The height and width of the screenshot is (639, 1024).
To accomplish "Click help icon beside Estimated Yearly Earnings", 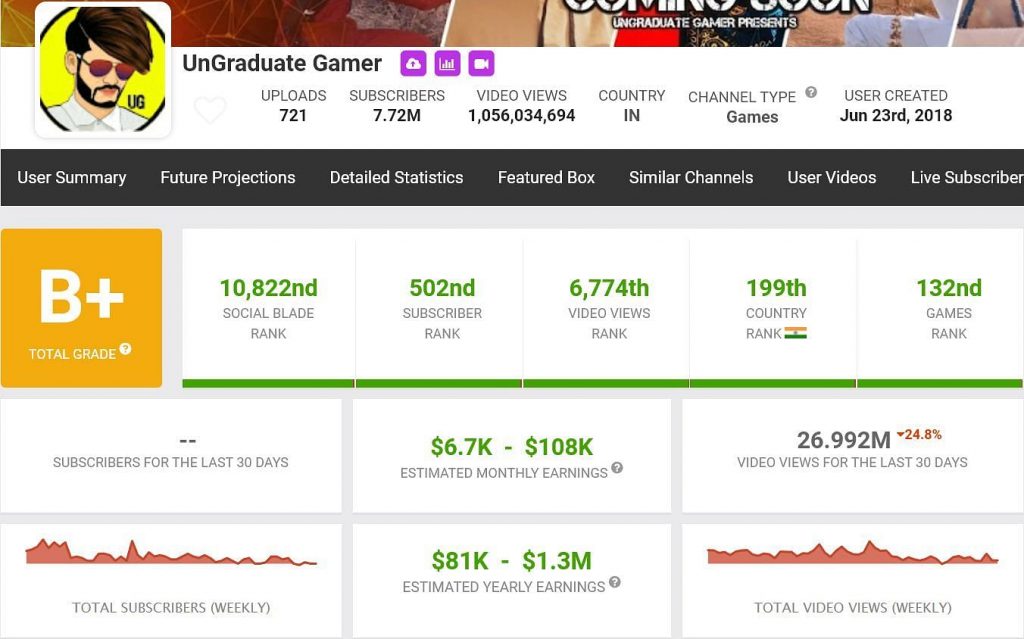I will click(614, 582).
